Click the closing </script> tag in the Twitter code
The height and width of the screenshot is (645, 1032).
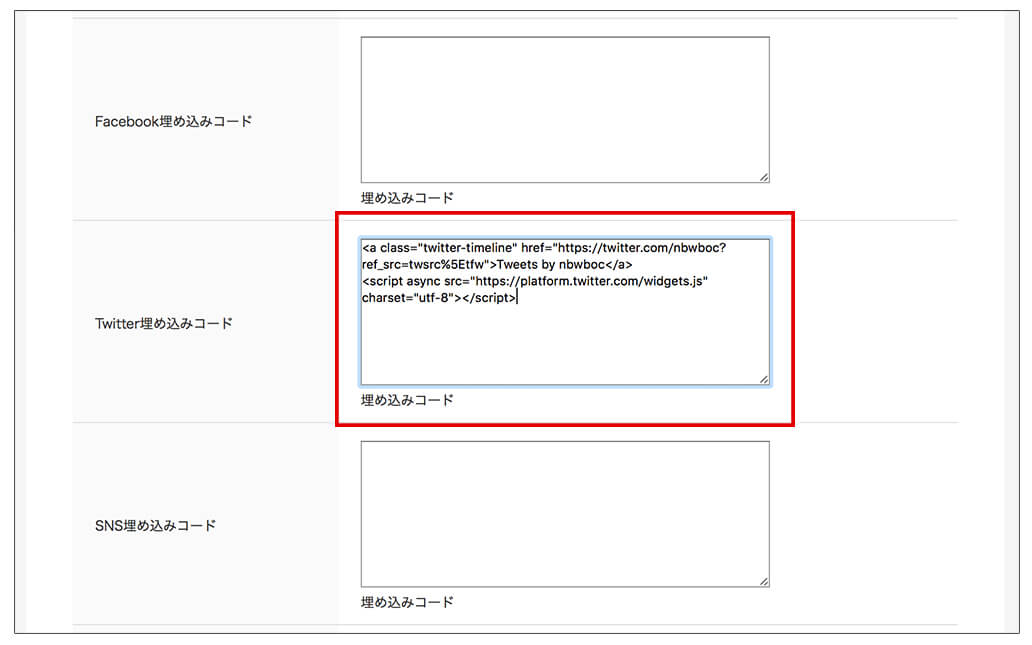pos(490,298)
